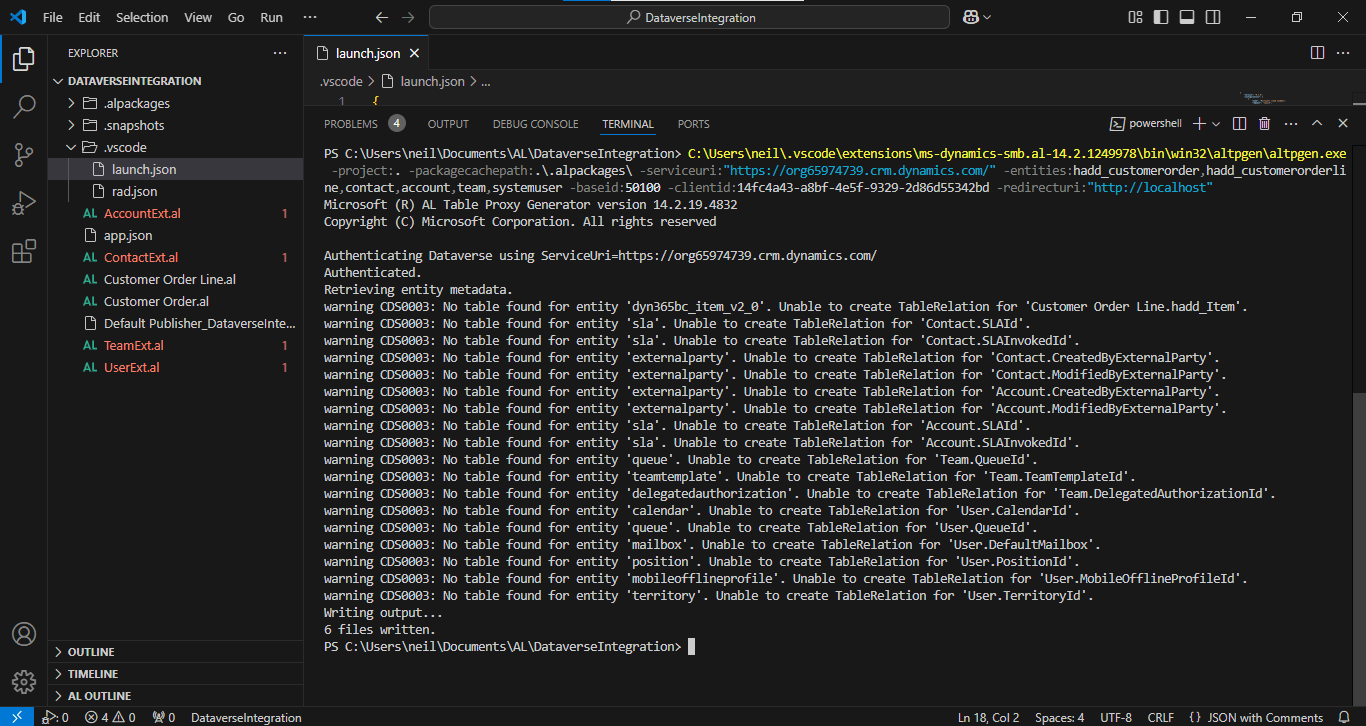Screen dimensions: 1366x726
Task: Split the terminal panel
Action: tap(1239, 124)
